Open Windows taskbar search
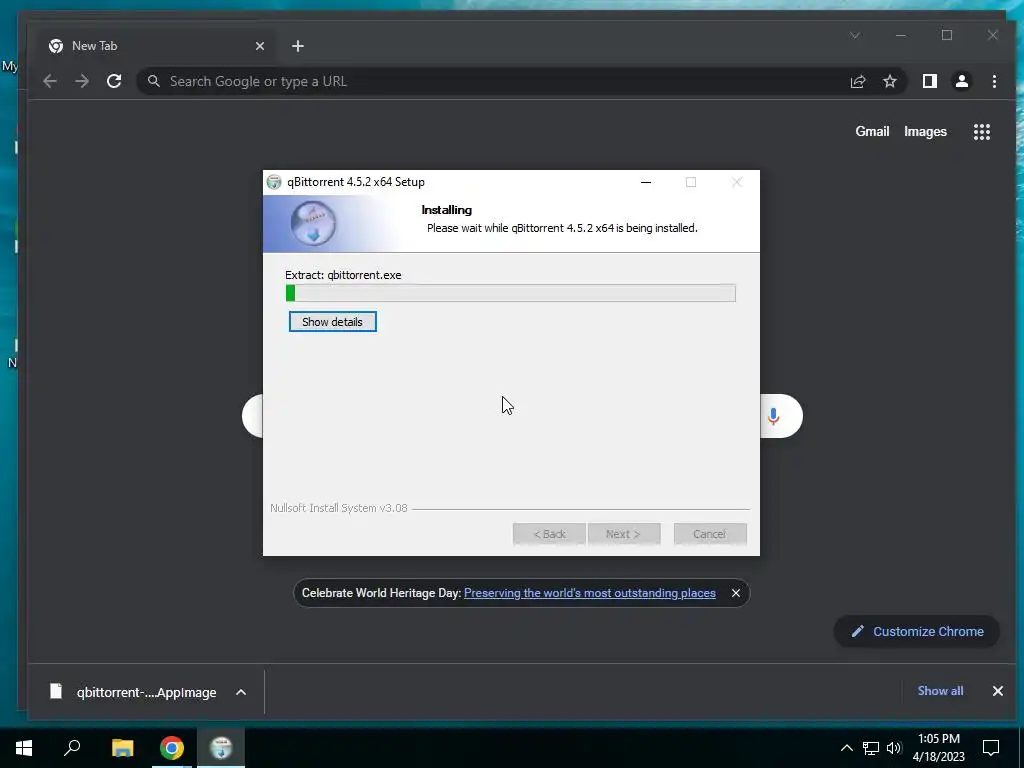The image size is (1024, 768). 72,748
